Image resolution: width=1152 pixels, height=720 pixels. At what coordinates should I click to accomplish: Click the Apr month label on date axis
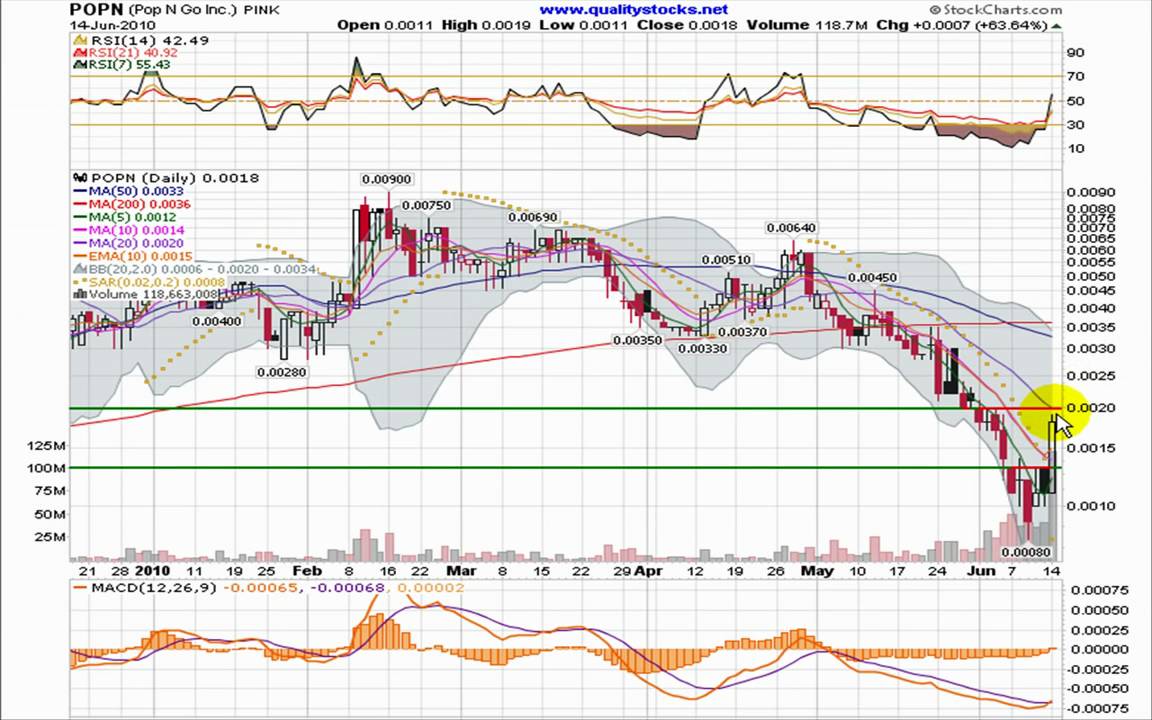[649, 571]
